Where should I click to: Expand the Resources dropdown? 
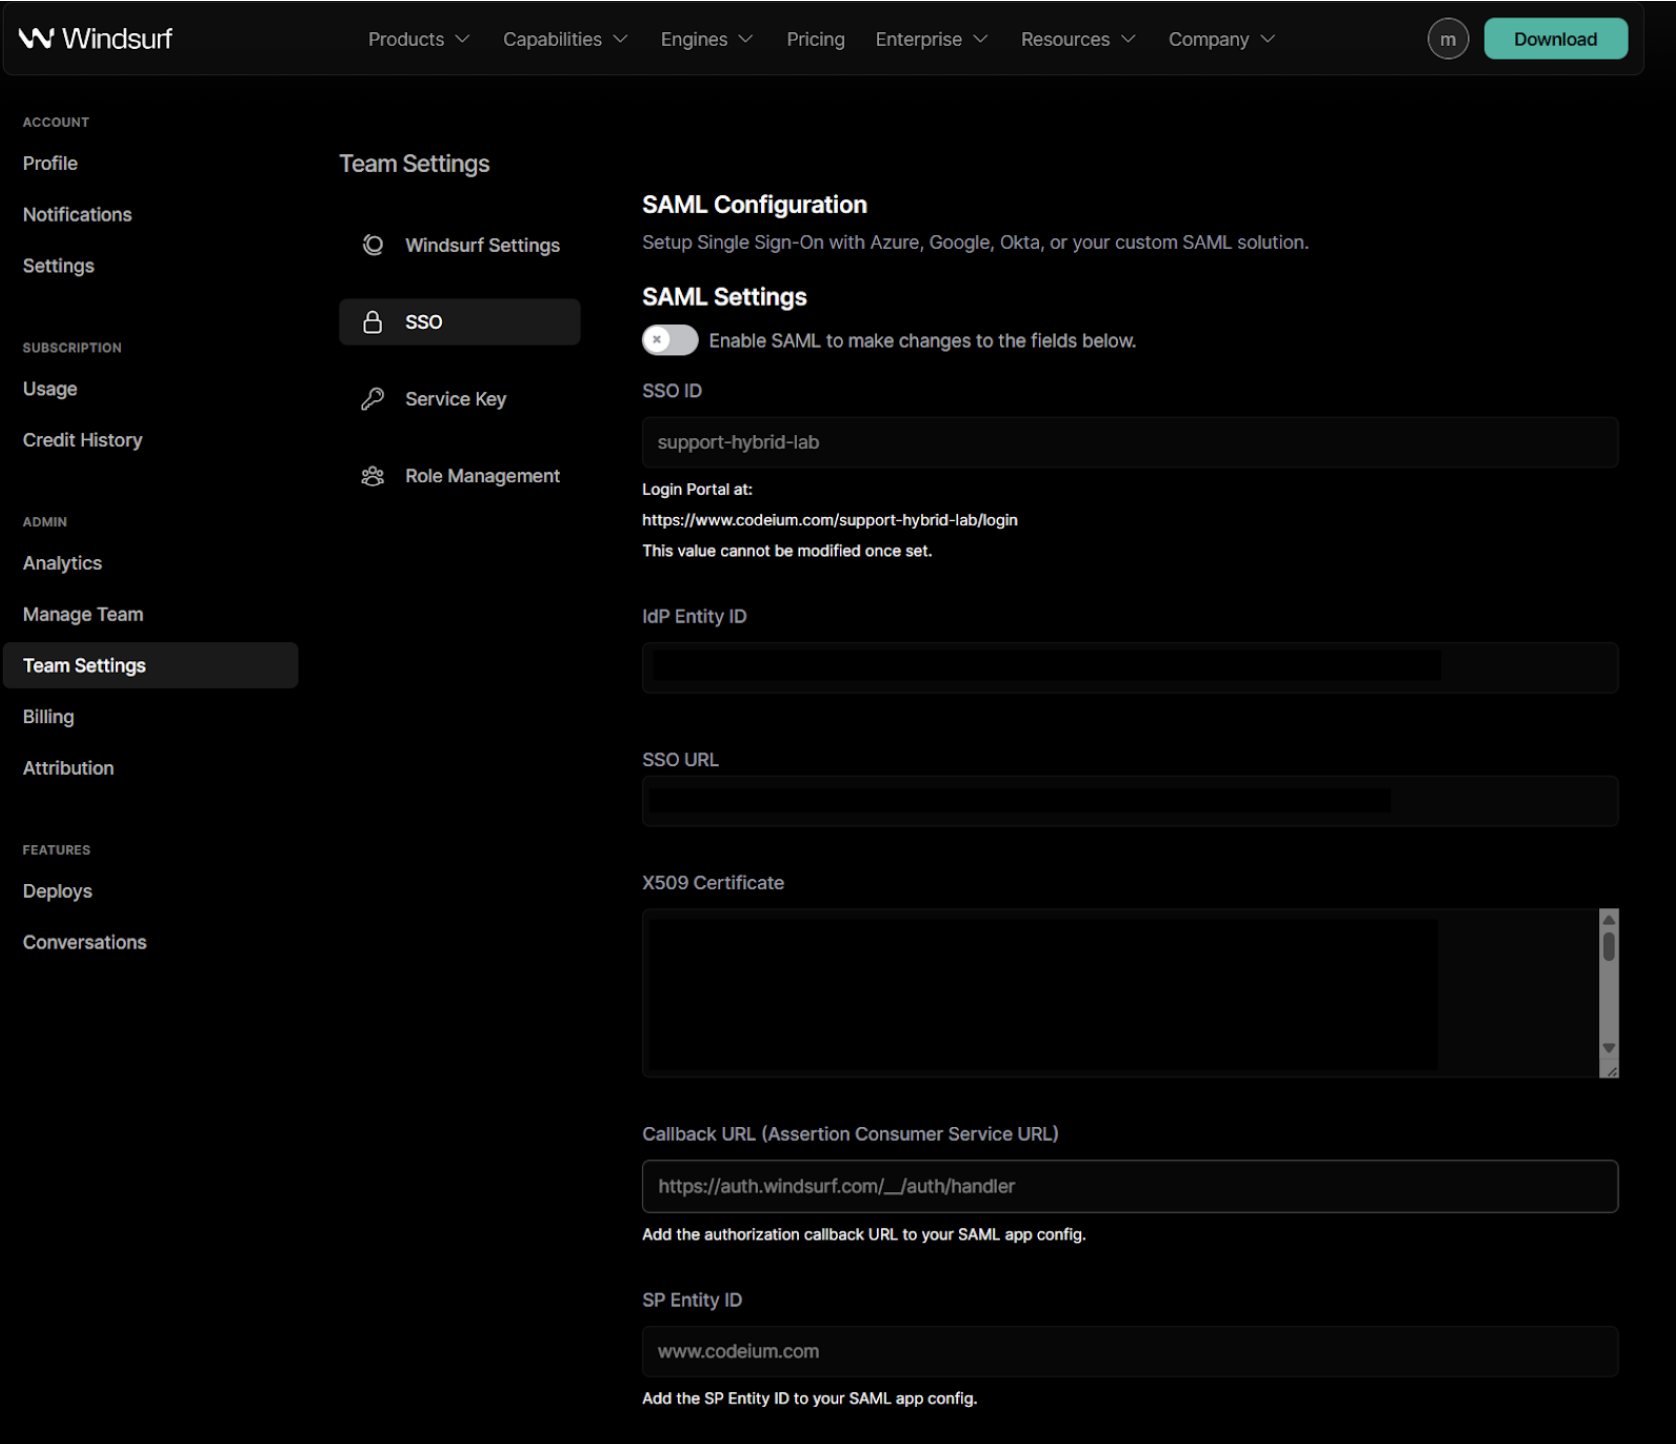click(1078, 39)
